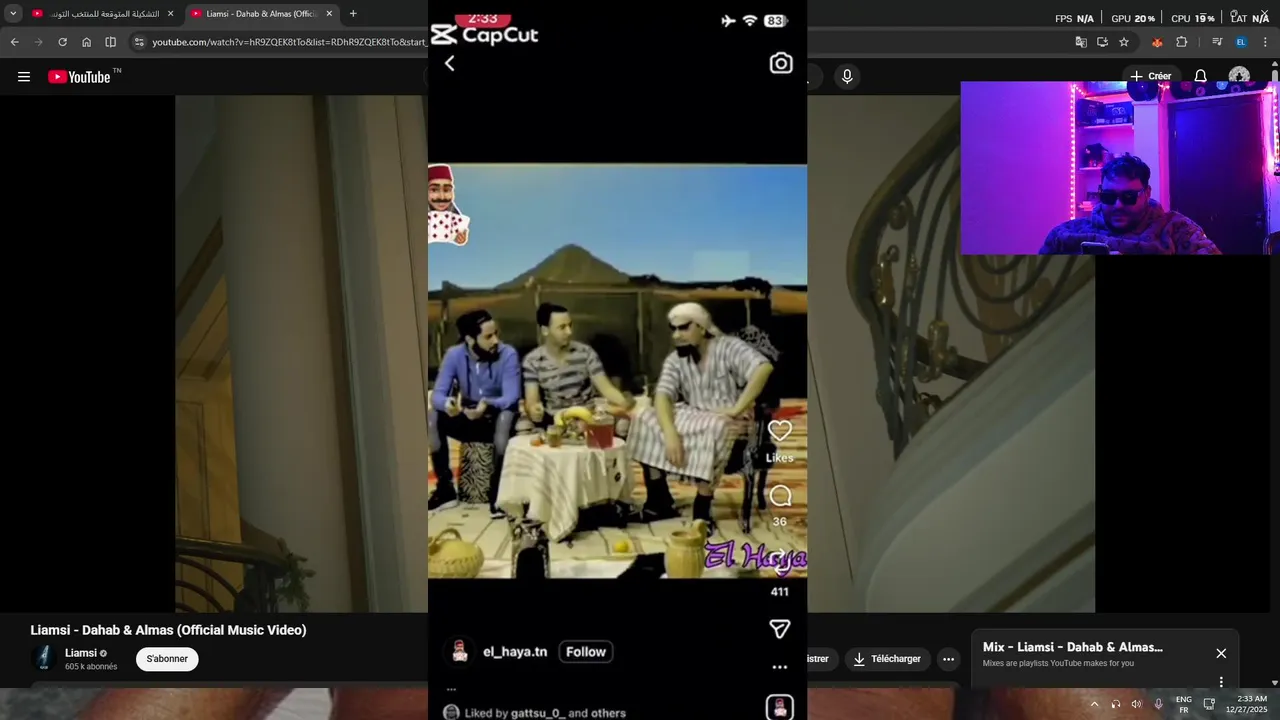Screen dimensions: 1280x720
Task: Install app icon in the address bar
Action: click(1102, 42)
